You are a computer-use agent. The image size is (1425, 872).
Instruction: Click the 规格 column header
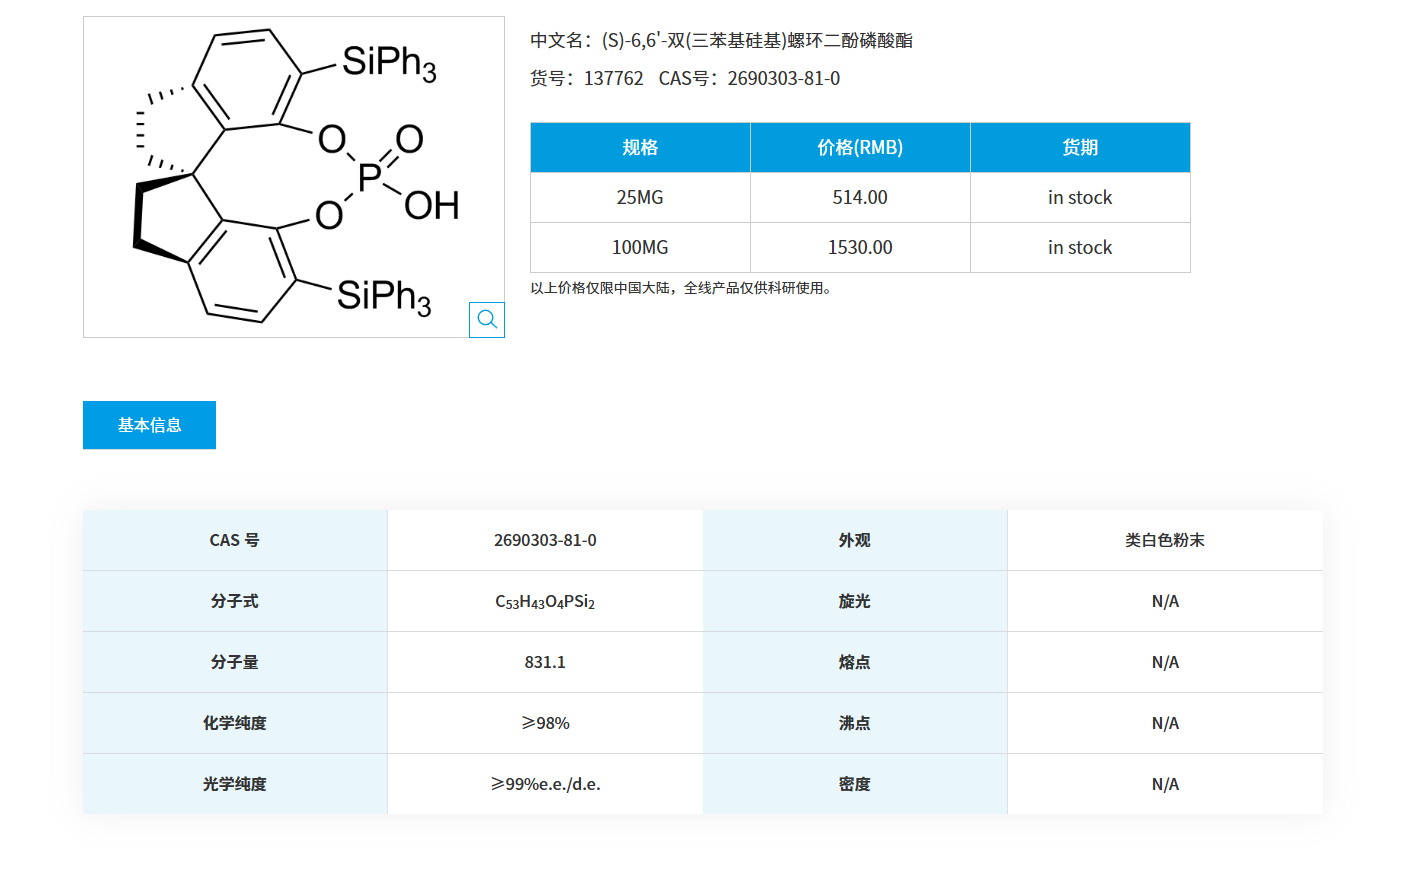pos(640,147)
